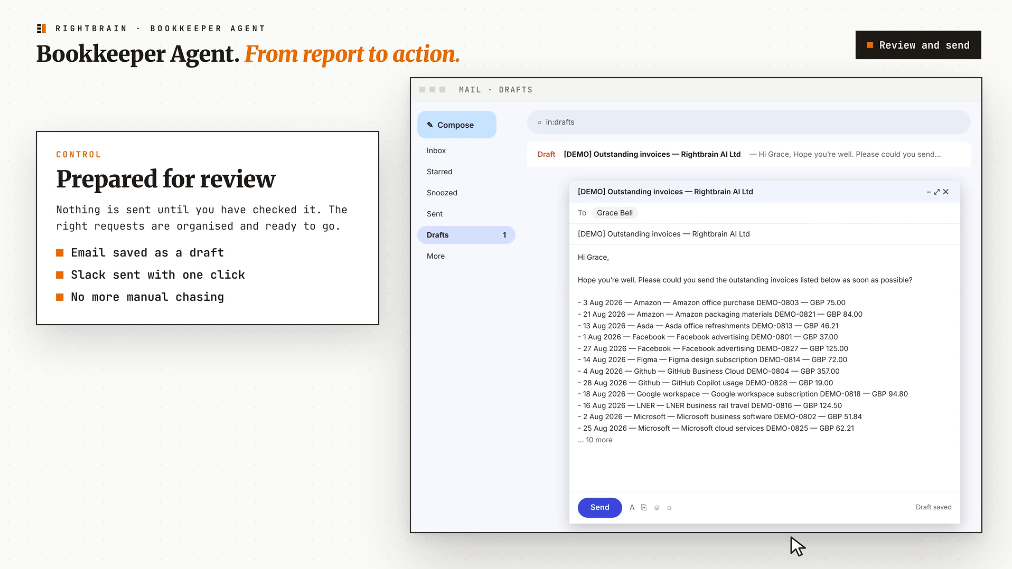Click the Compose button in mail sidebar
Screen dimensions: 1012x569
456,125
